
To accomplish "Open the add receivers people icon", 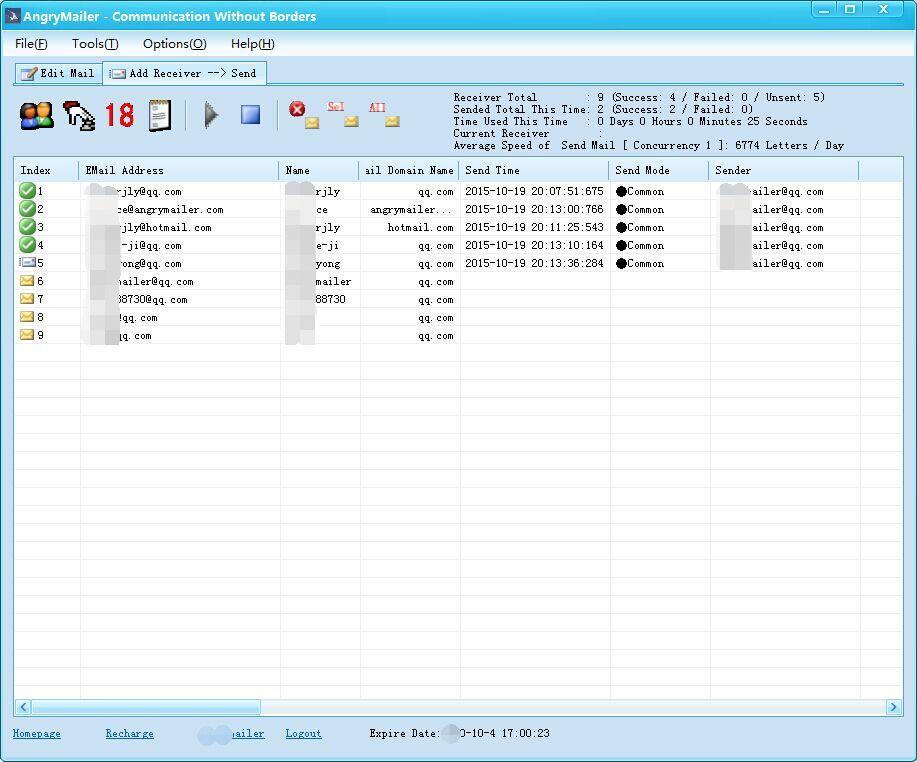I will pyautogui.click(x=36, y=115).
